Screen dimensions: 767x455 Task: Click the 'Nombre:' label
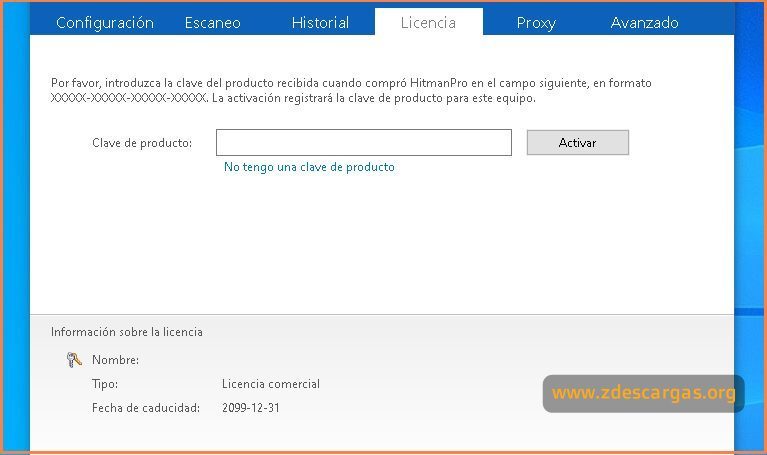pyautogui.click(x=115, y=360)
